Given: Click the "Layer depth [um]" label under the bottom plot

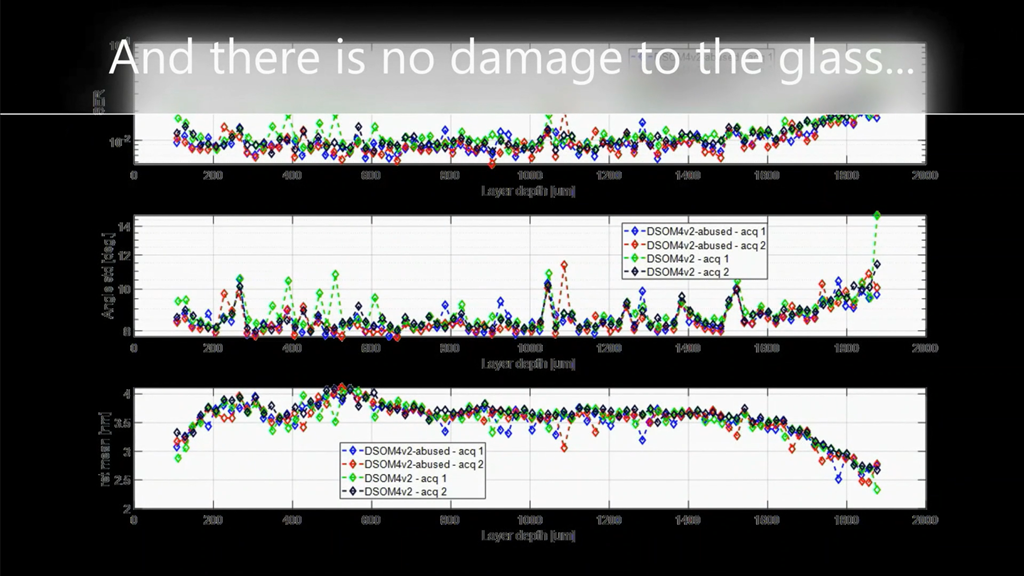Looking at the screenshot, I should point(528,536).
